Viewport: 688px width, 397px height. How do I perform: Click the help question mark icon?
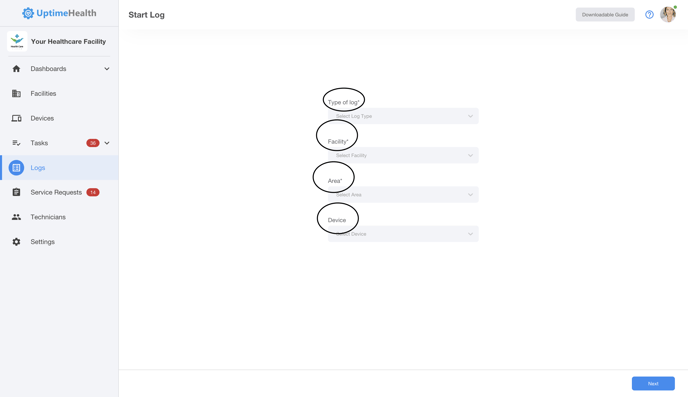(649, 15)
